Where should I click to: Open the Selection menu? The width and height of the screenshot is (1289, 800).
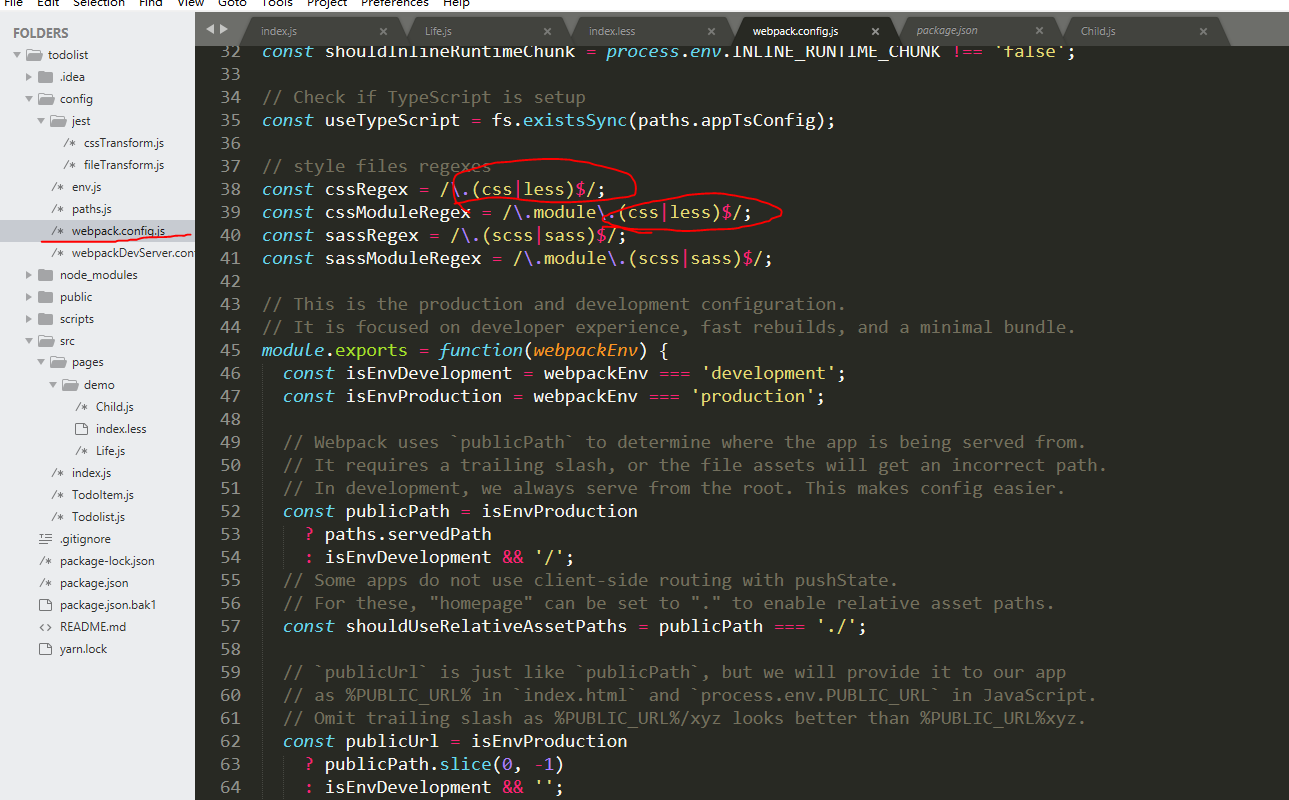[x=98, y=3]
